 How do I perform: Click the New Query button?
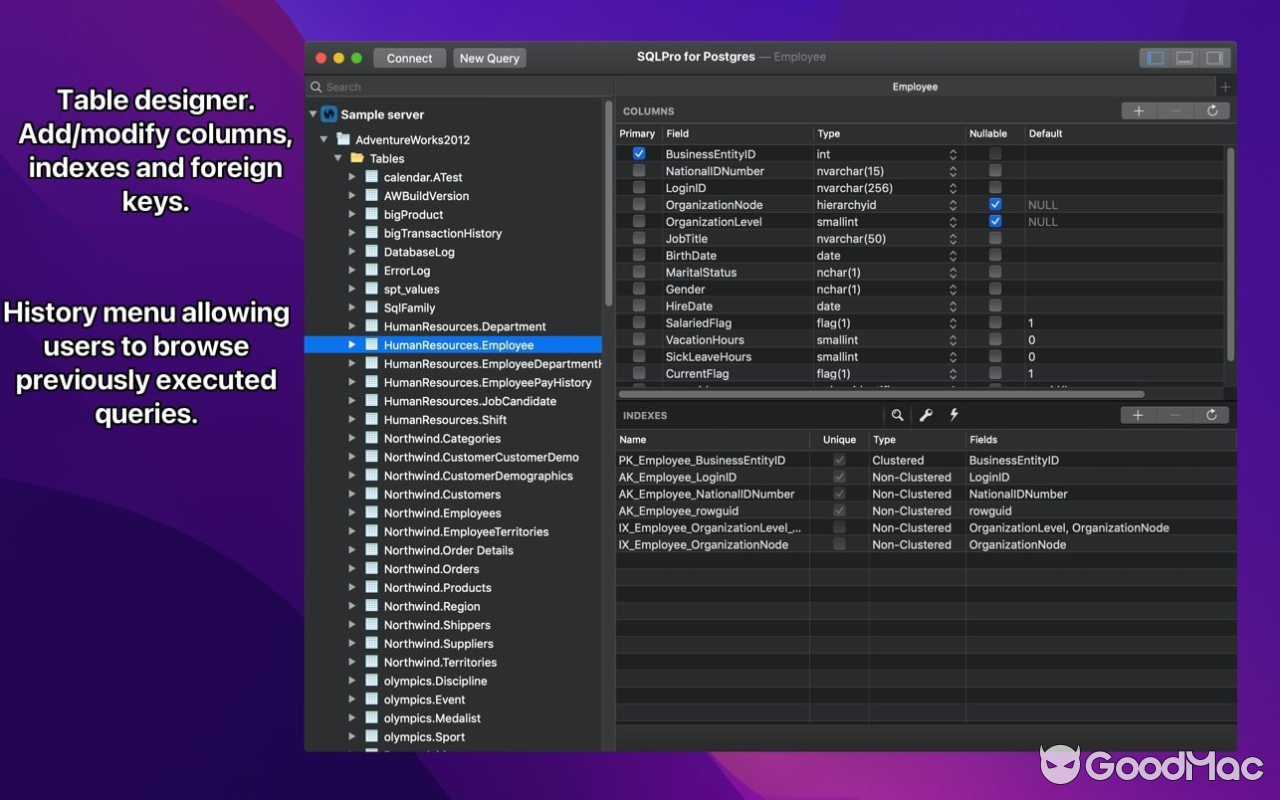point(489,57)
